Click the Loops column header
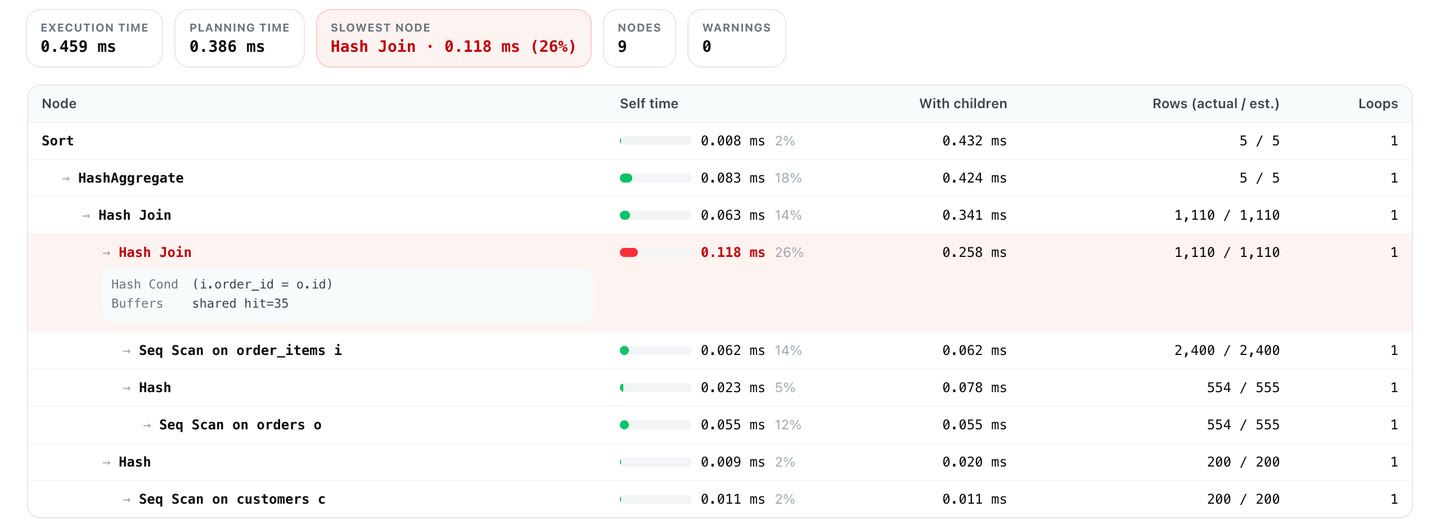Image resolution: width=1440 pixels, height=524 pixels. [1378, 104]
